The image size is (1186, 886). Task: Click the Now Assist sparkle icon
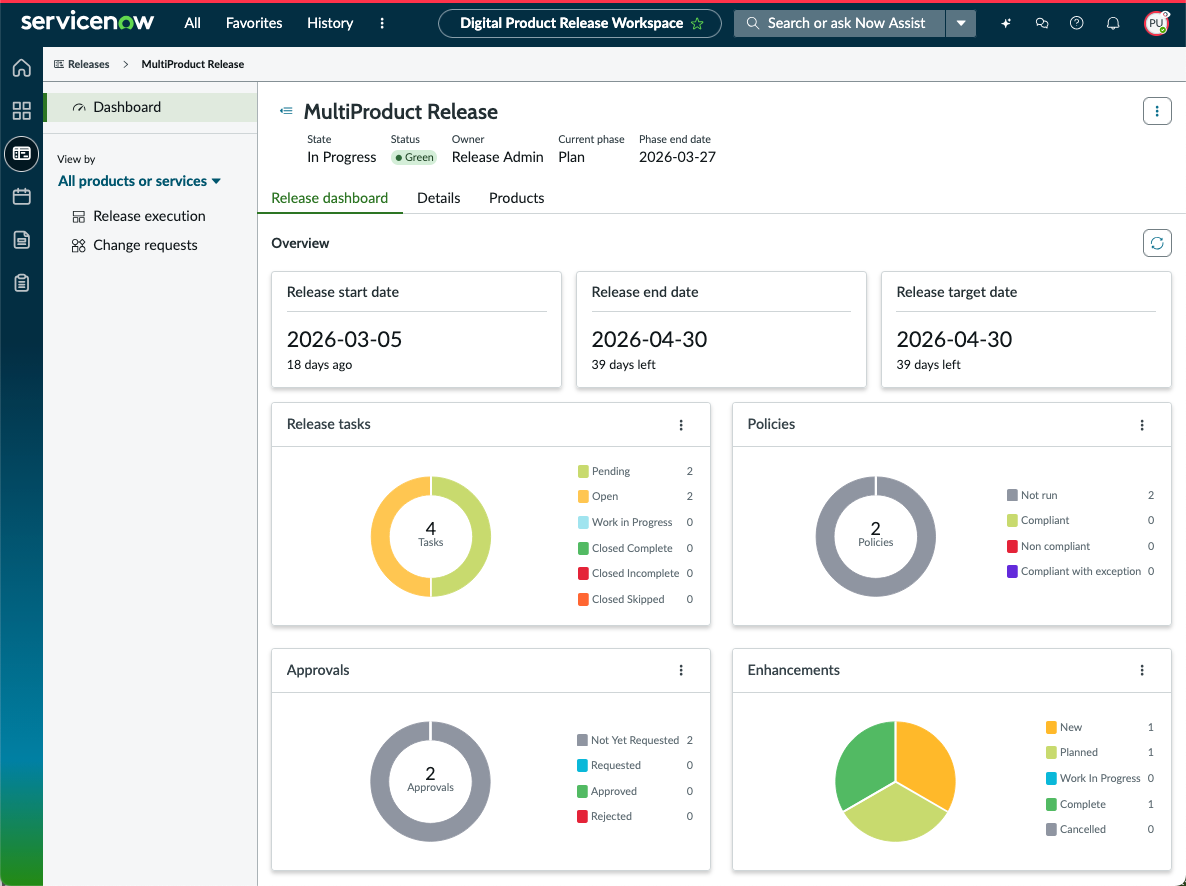pos(1005,23)
